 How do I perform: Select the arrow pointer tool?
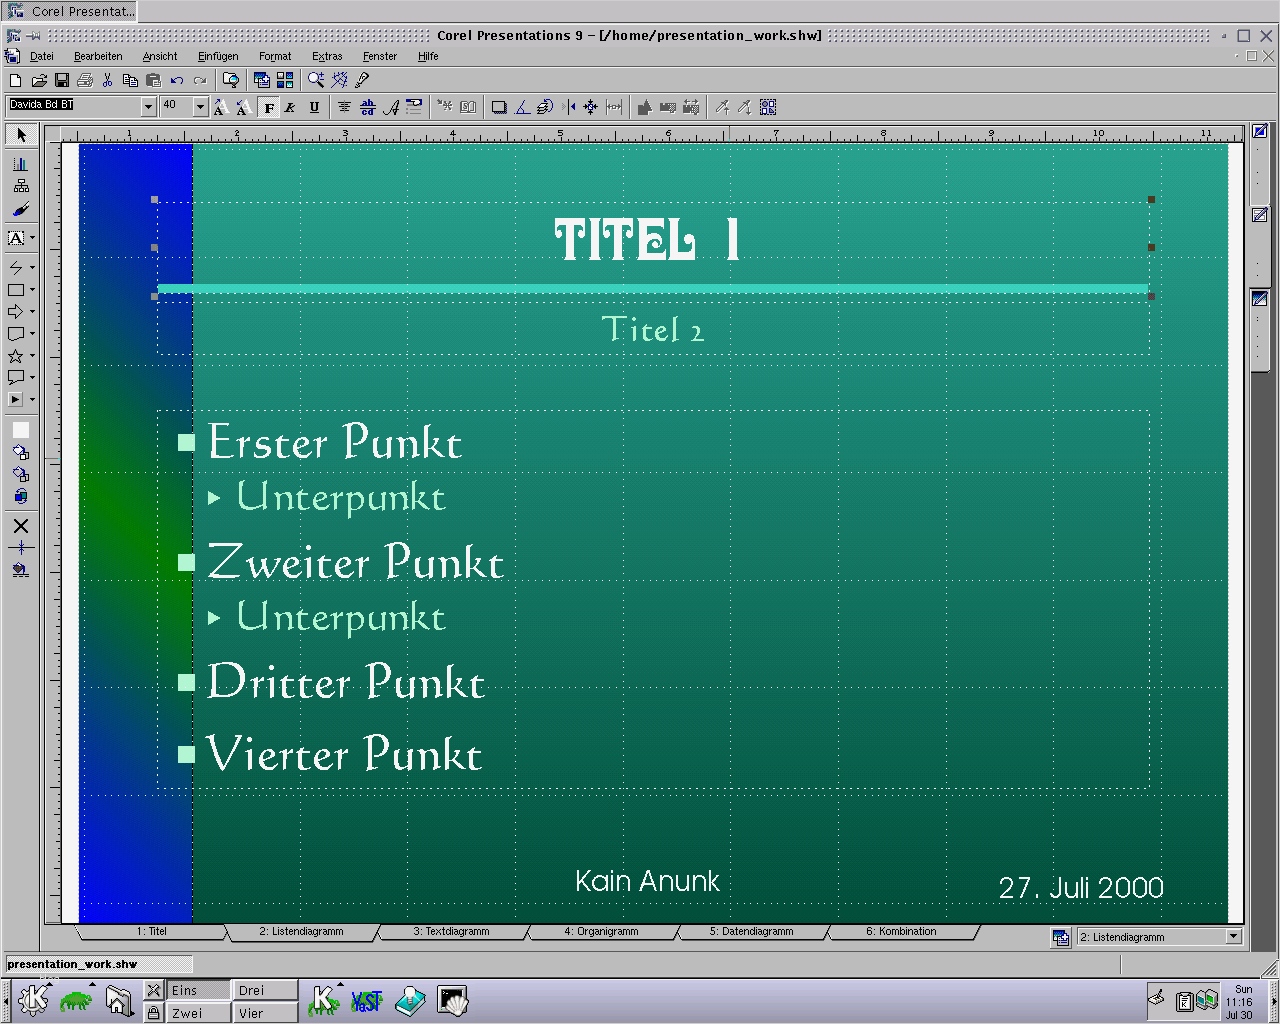[21, 135]
